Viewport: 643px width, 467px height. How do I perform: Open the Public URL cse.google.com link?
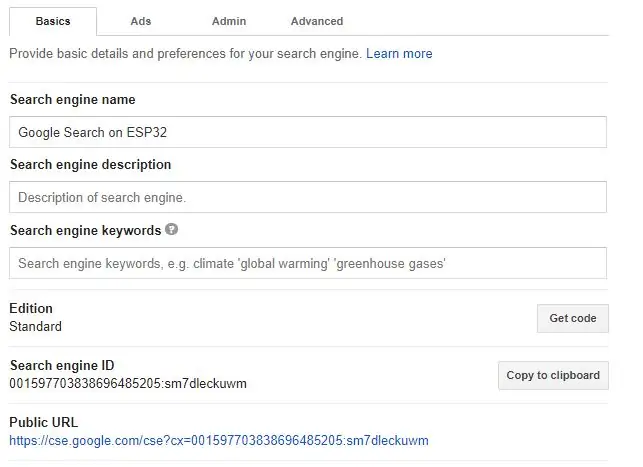coord(219,440)
